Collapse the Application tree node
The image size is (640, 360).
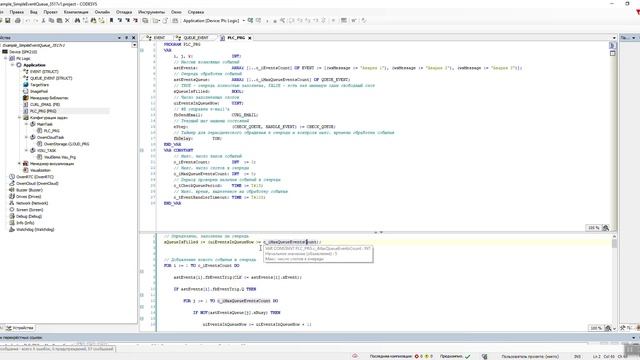[x=12, y=65]
